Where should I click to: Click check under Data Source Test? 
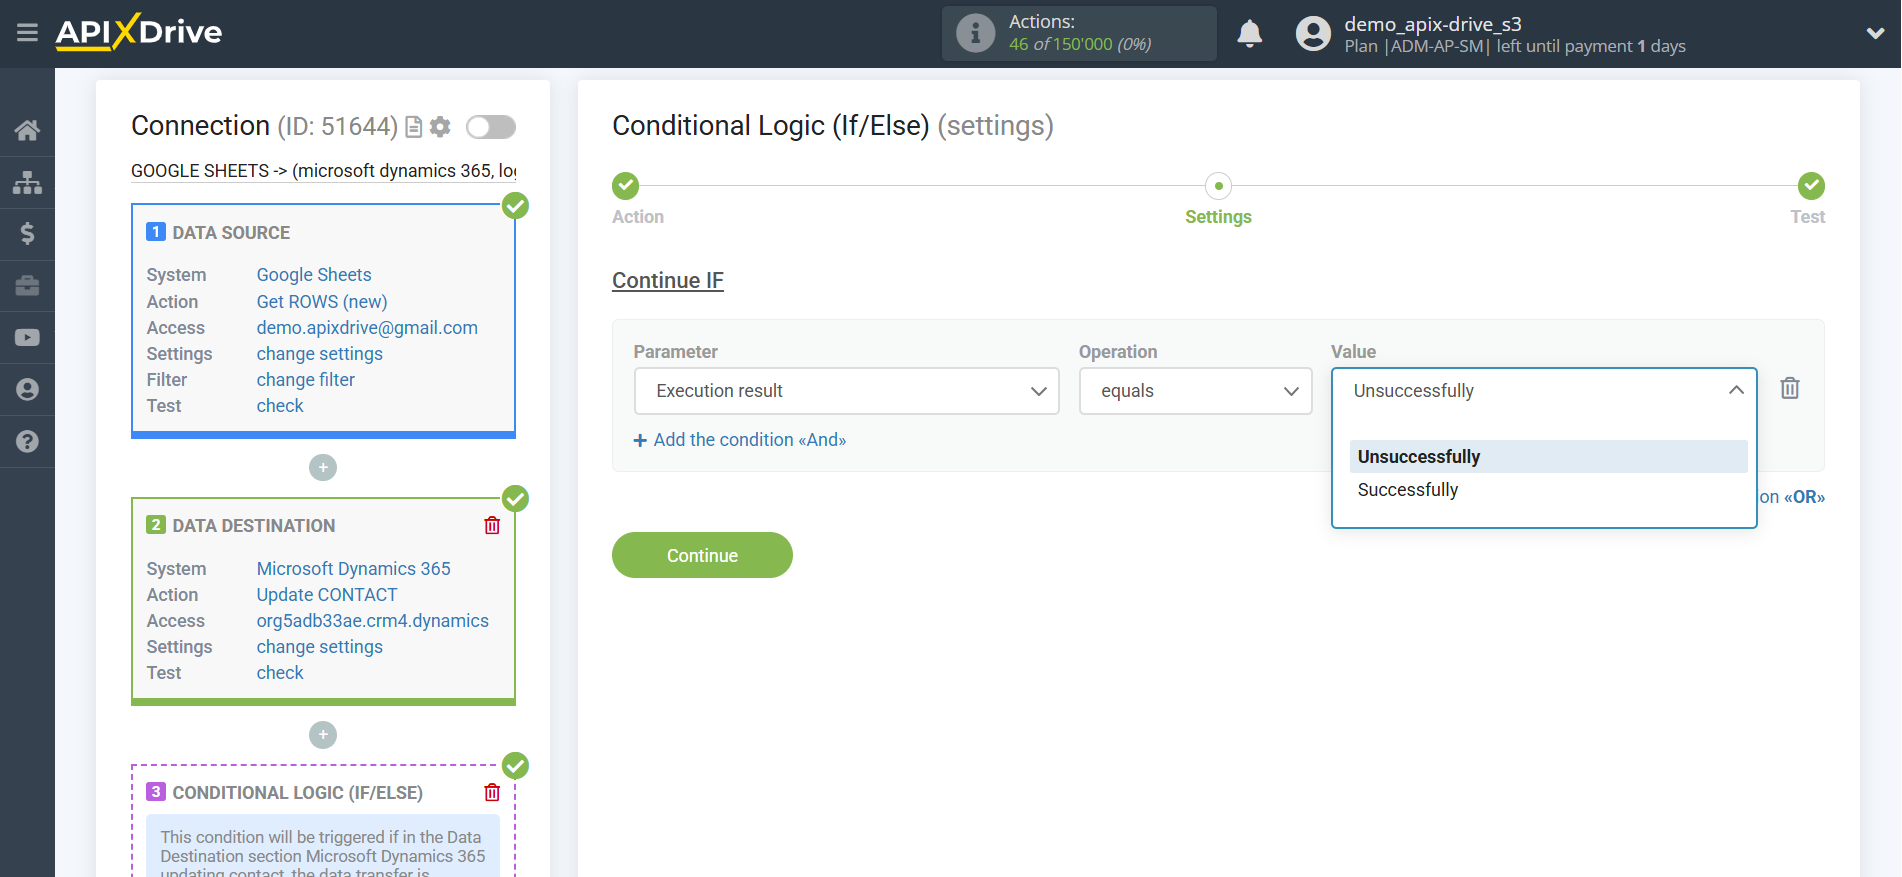[280, 406]
